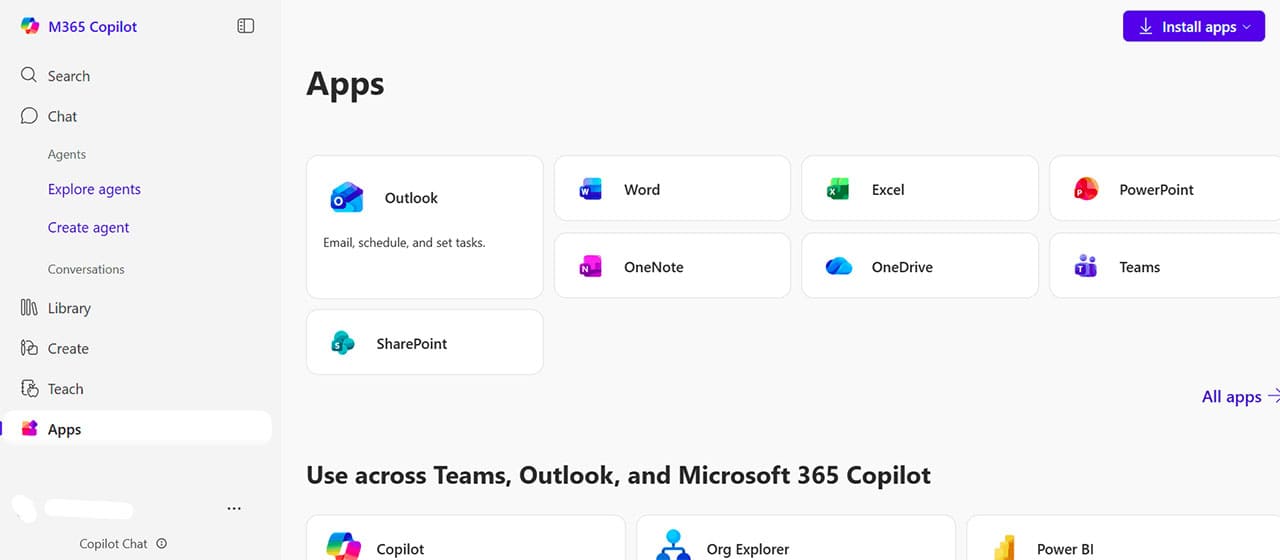1280x560 pixels.
Task: Click the Word app icon
Action: 591,189
